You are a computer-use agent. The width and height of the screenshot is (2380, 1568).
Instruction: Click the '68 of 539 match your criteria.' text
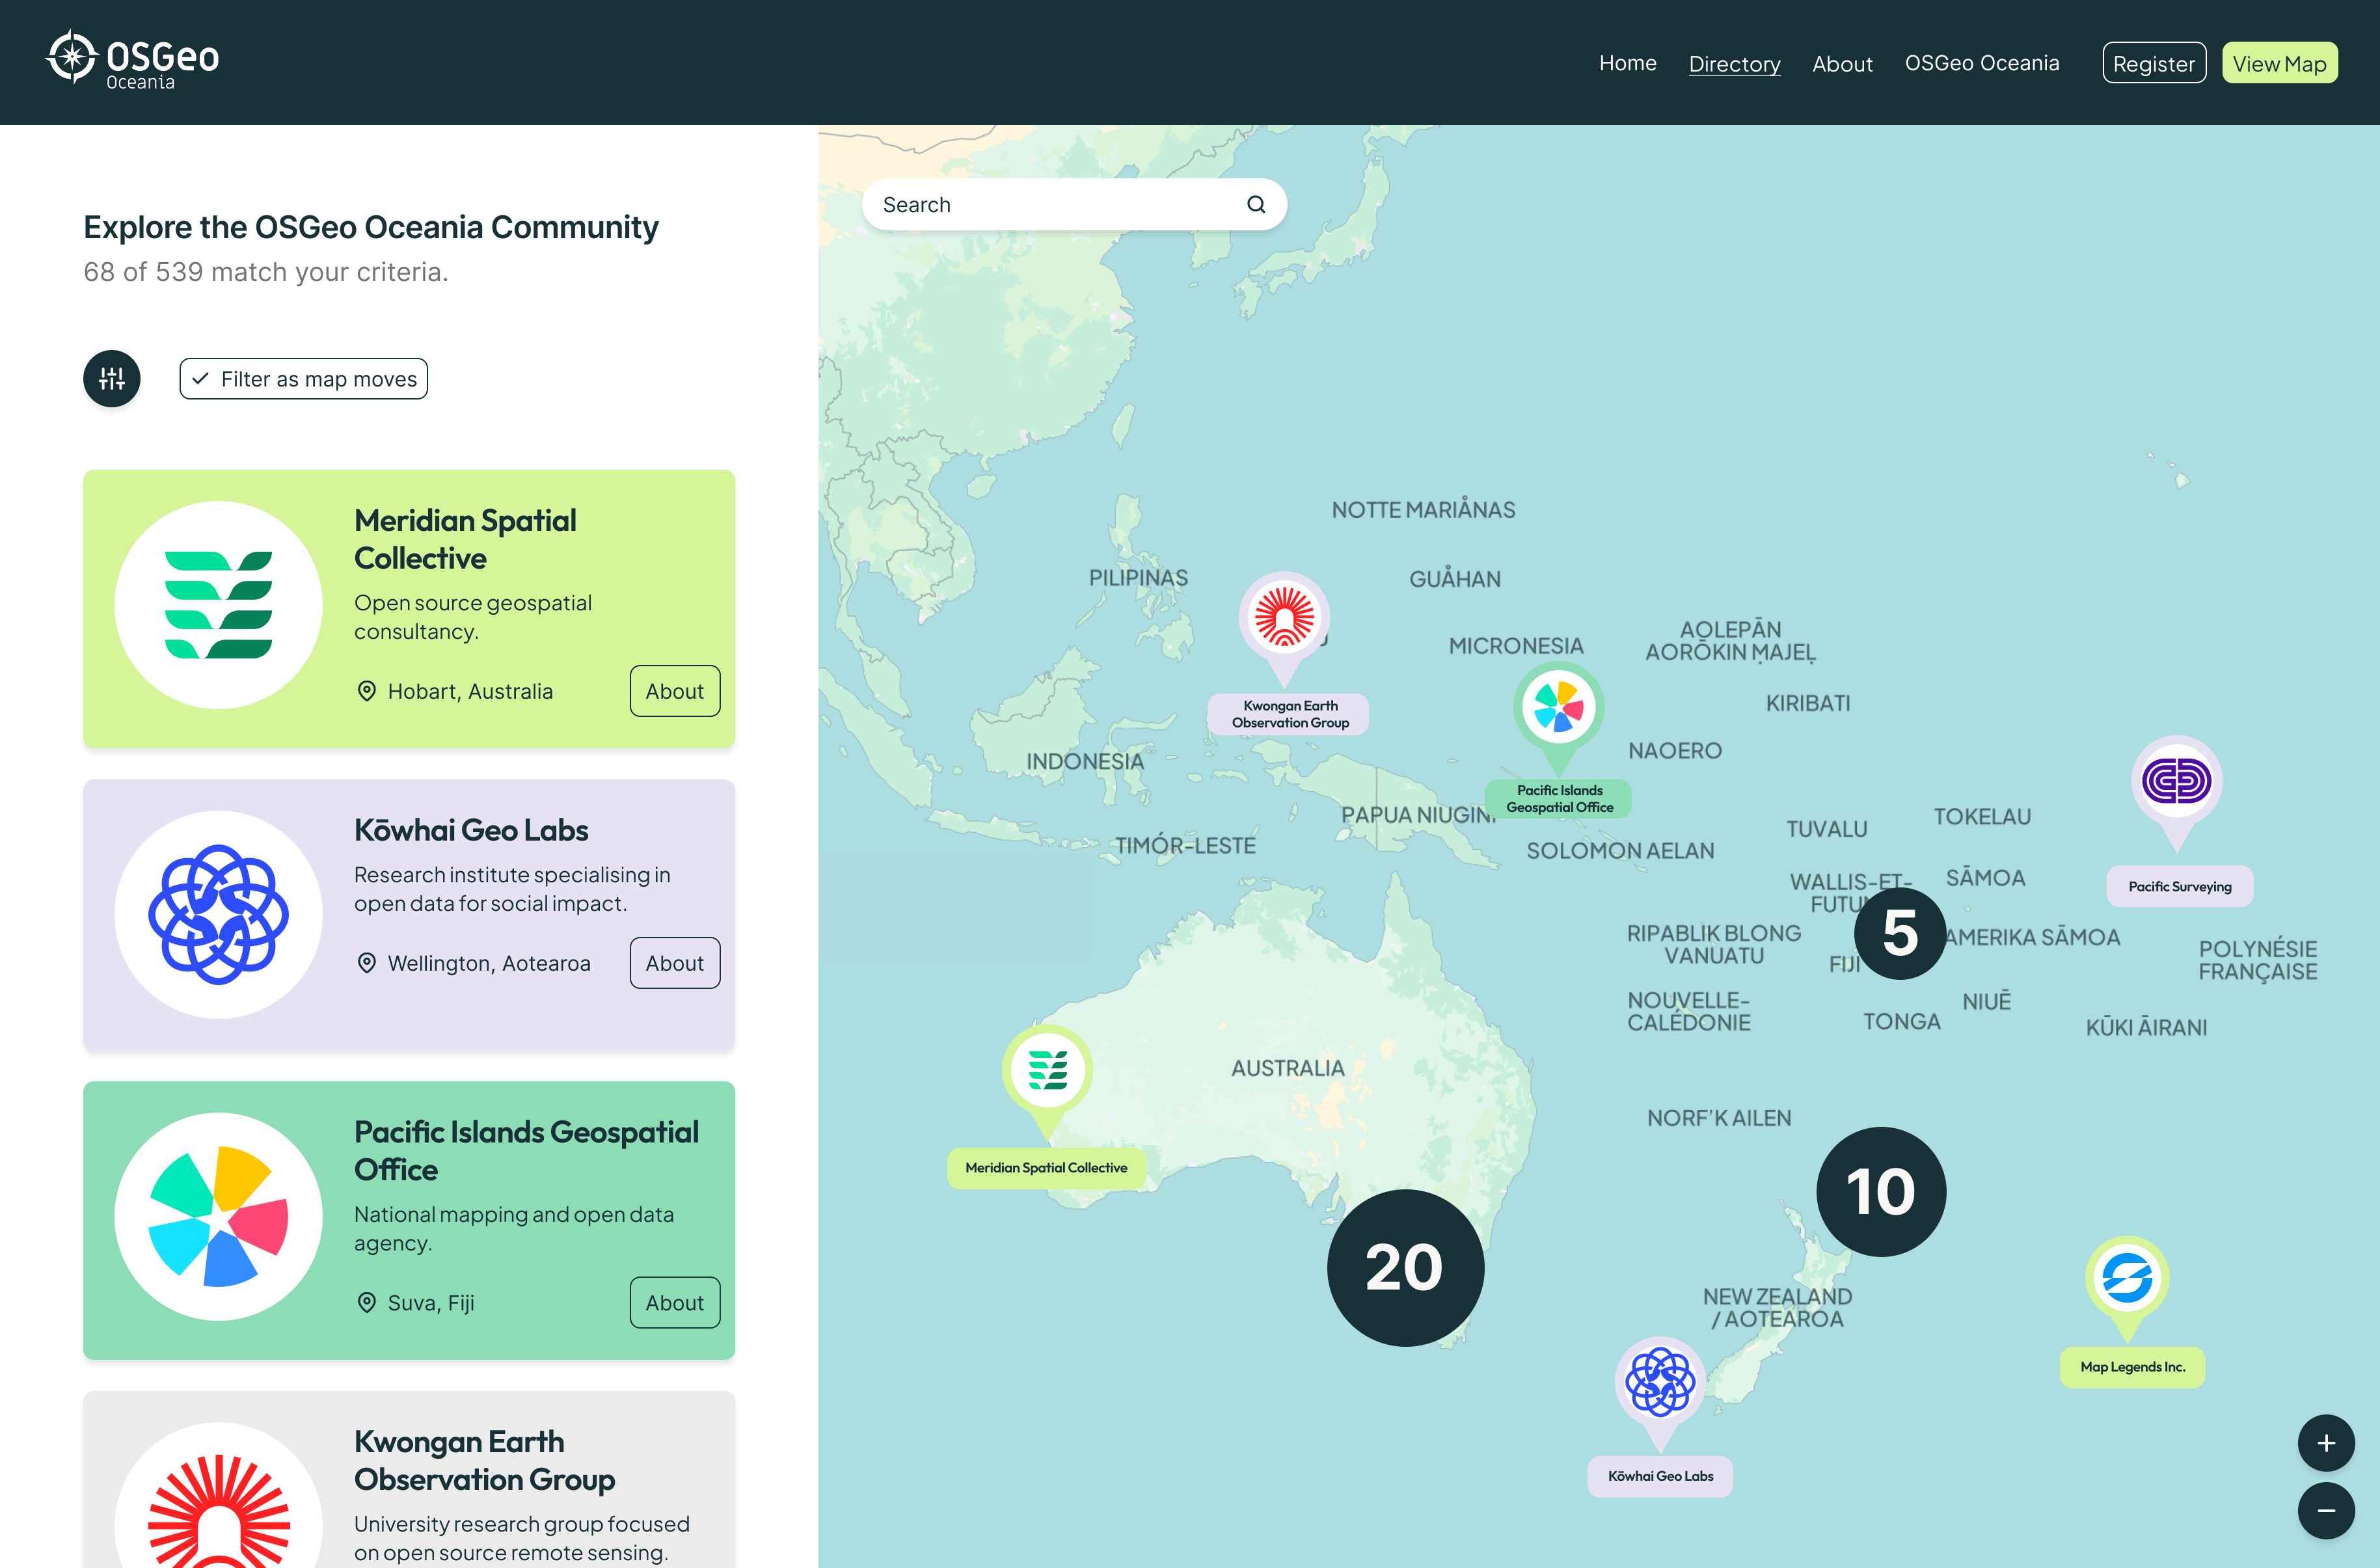click(x=266, y=272)
